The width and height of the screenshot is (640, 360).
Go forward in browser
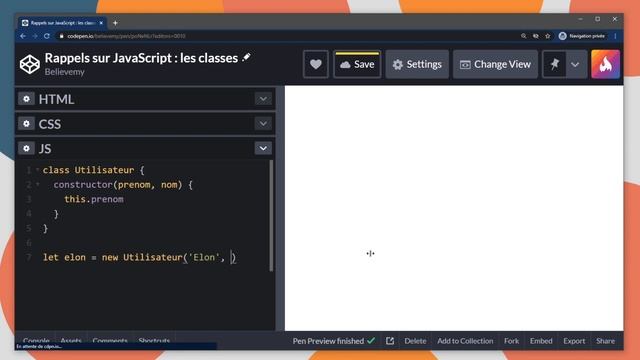pyautogui.click(x=35, y=36)
